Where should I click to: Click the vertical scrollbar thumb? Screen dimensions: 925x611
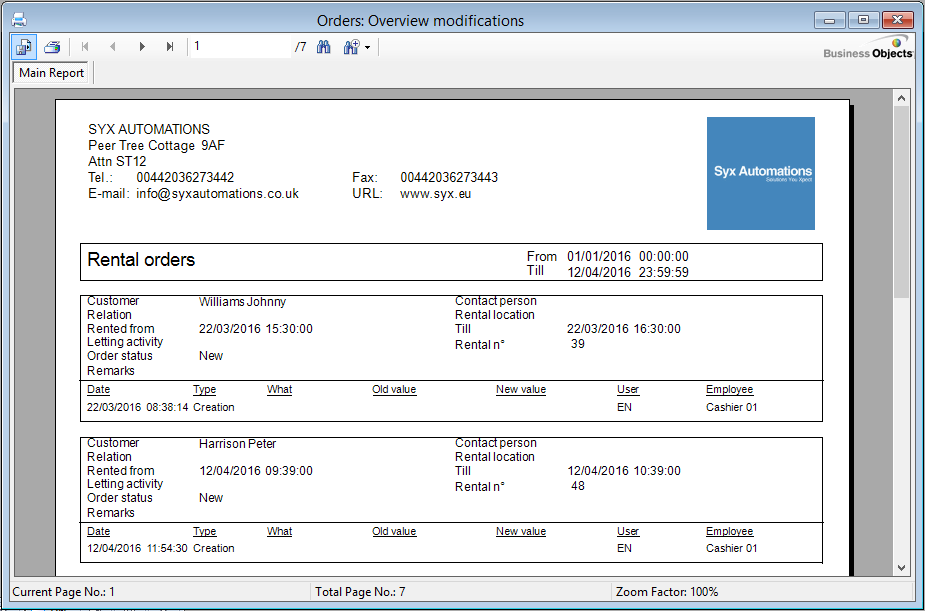point(901,200)
